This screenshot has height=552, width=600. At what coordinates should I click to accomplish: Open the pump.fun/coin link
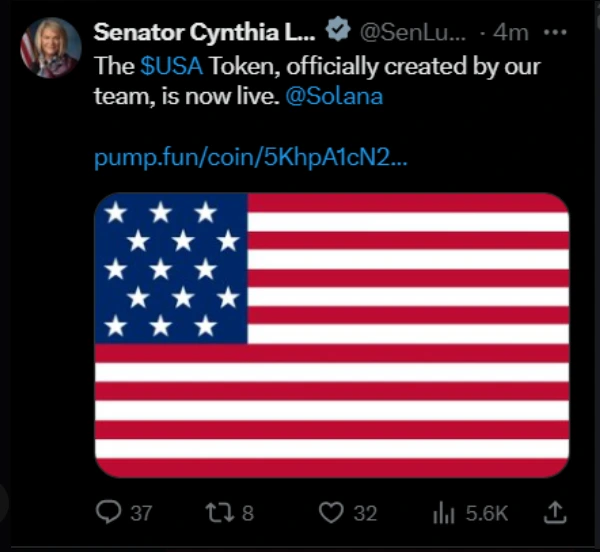point(251,157)
